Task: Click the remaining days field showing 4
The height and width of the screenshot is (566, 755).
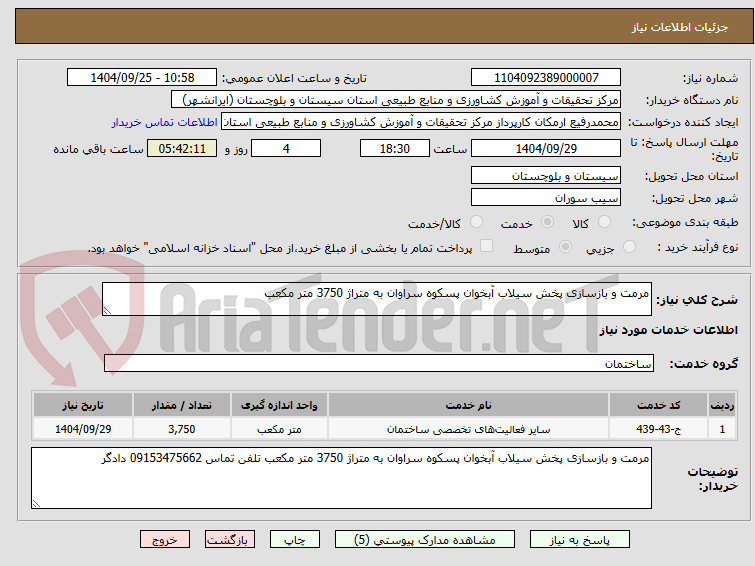Action: pos(286,148)
